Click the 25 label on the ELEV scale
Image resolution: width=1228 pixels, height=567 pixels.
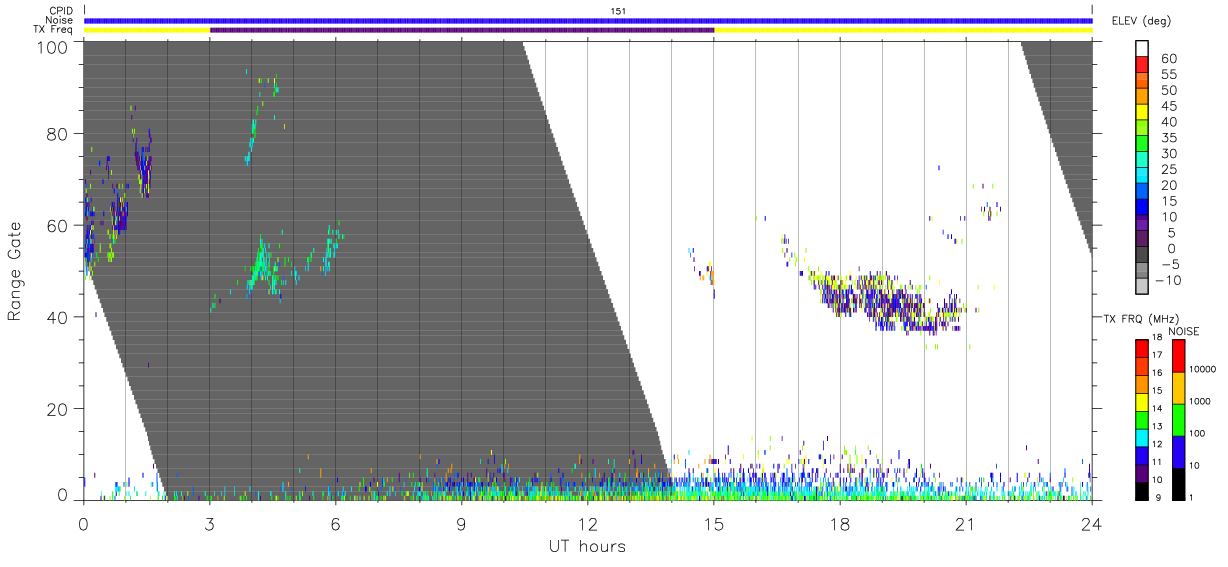pyautogui.click(x=1169, y=170)
